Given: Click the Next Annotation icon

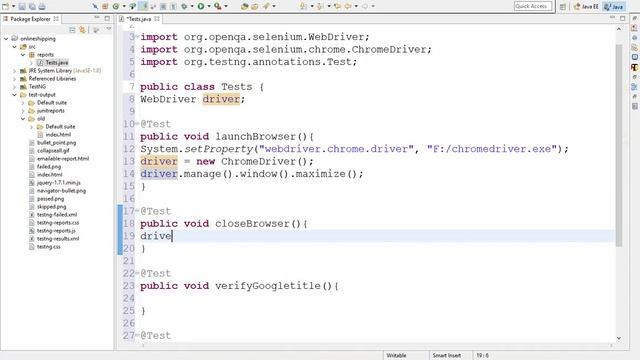Looking at the screenshot, I should tap(303, 6).
